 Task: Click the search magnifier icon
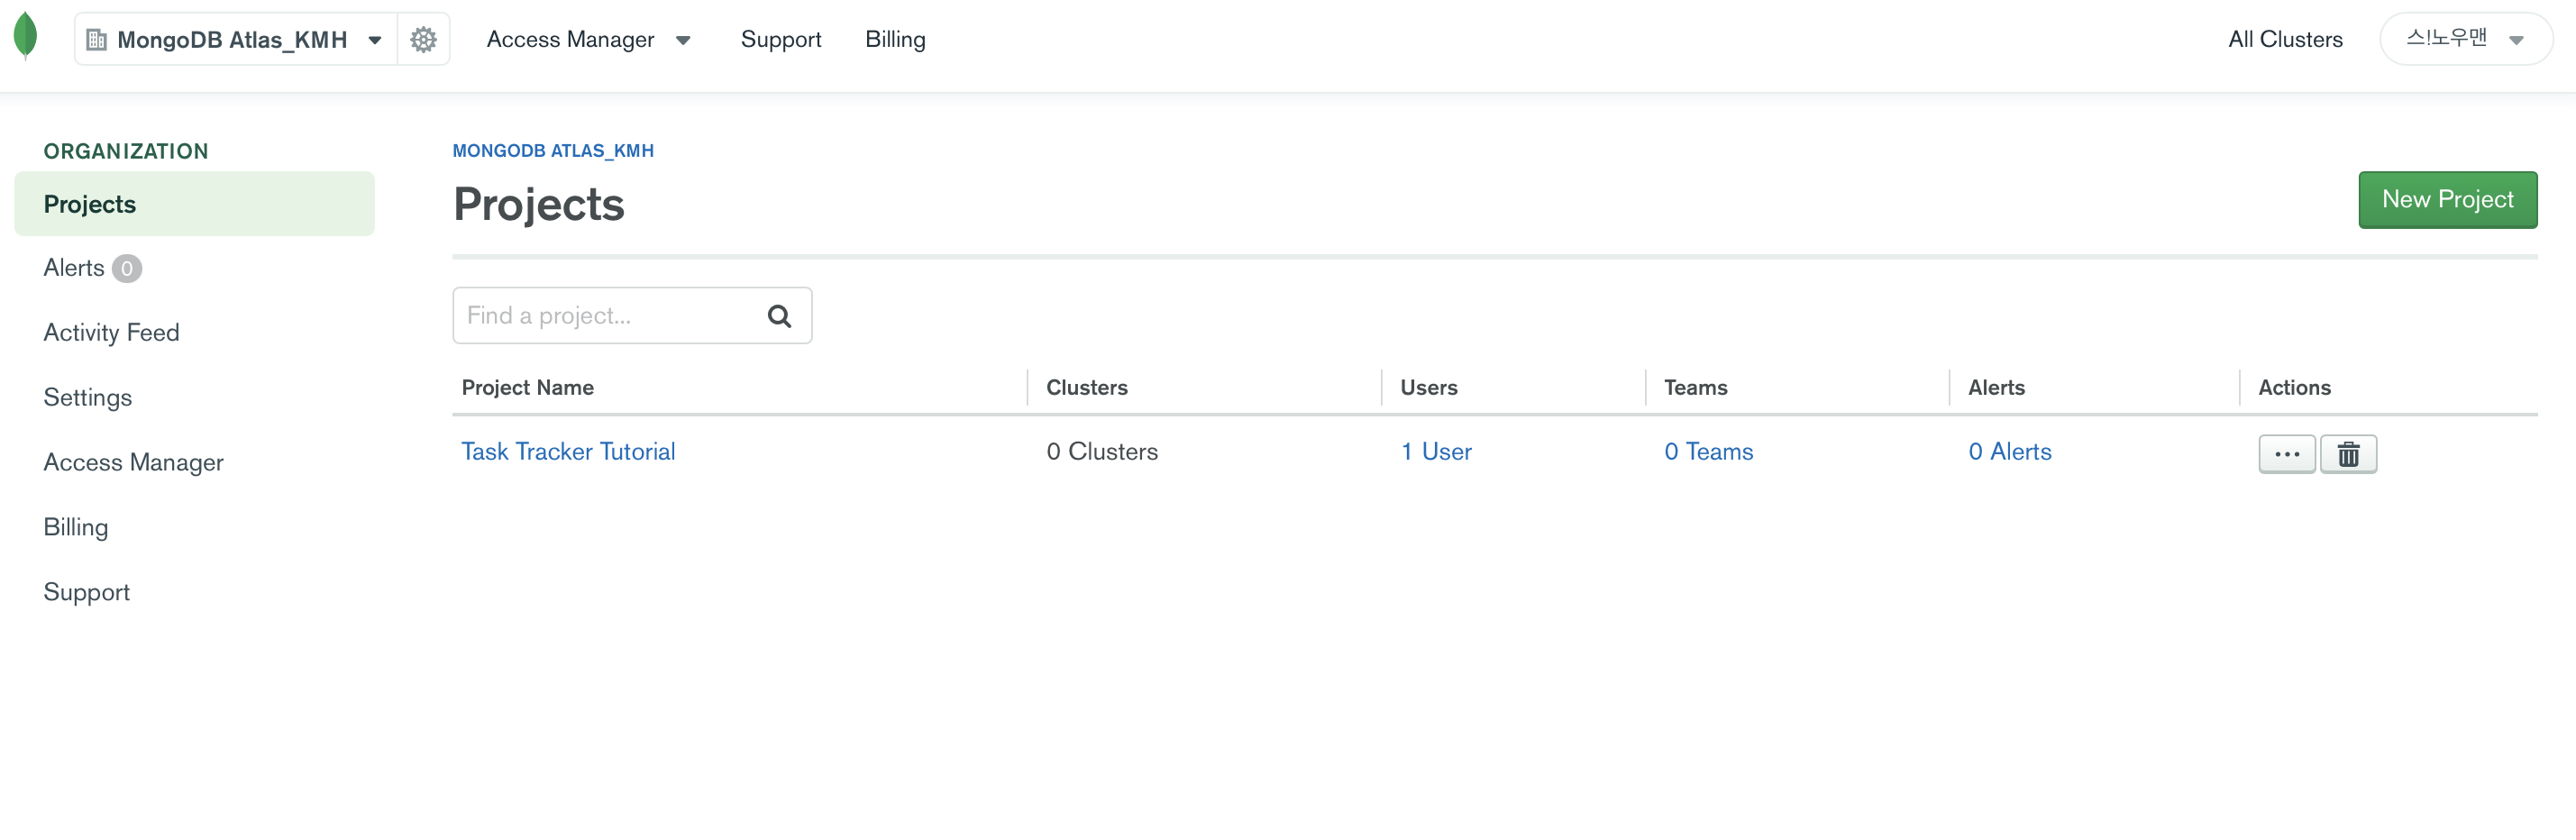point(779,317)
